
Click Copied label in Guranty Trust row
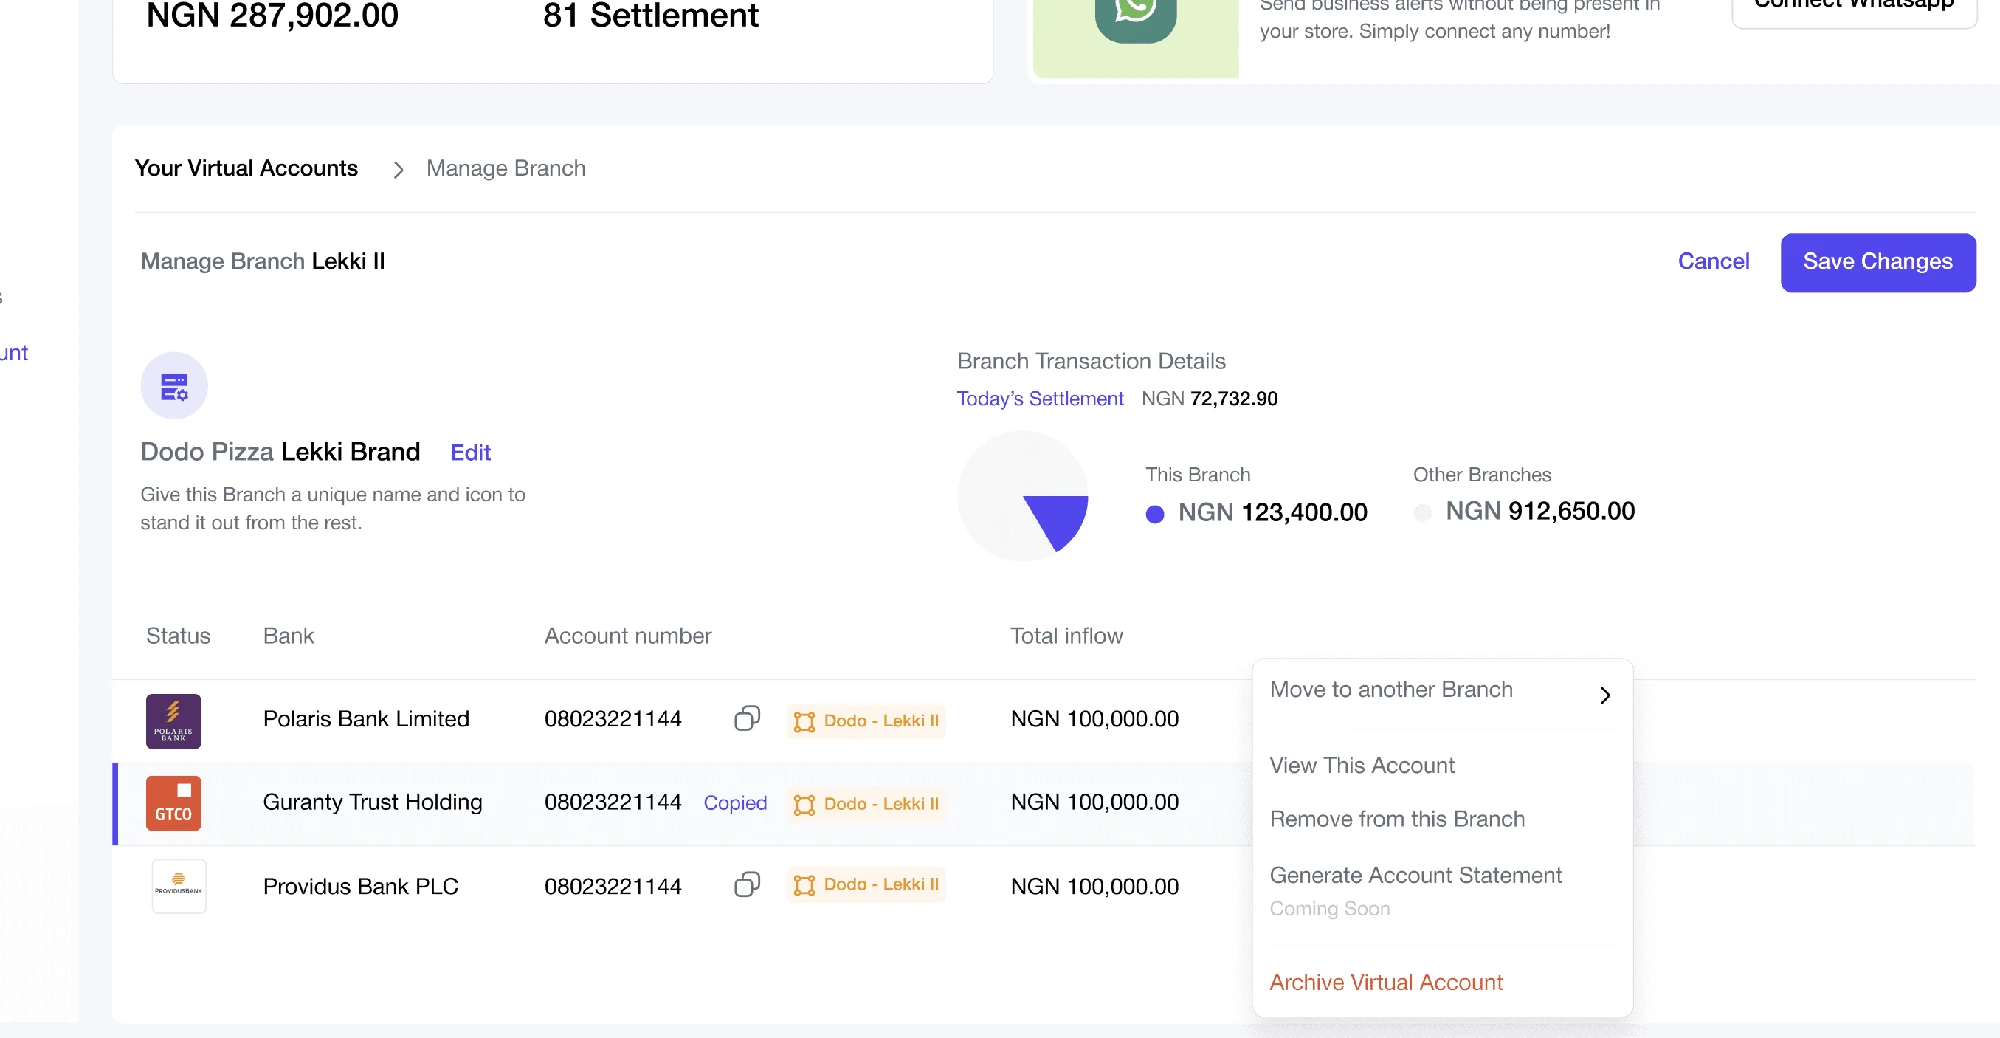(x=735, y=803)
